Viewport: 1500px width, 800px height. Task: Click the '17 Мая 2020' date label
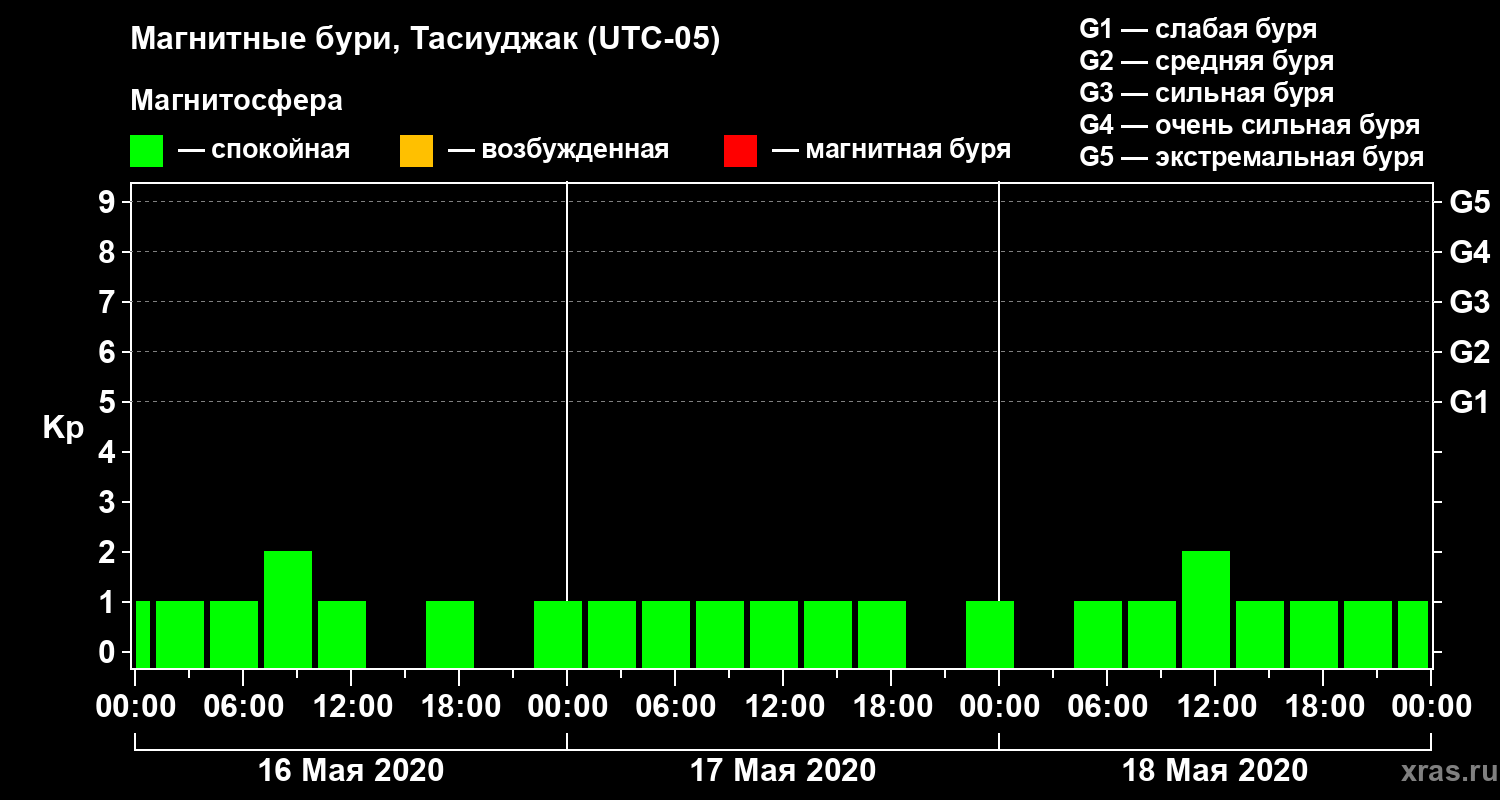(x=783, y=770)
